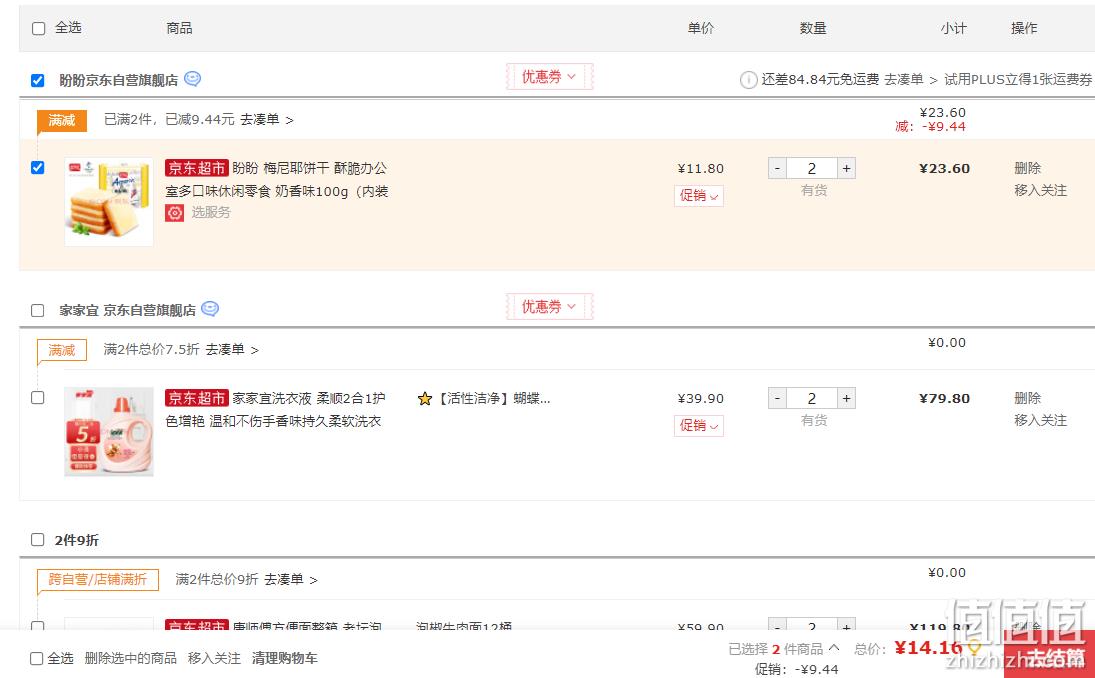Image resolution: width=1095 pixels, height=678 pixels.
Task: Click 【活性洁净】蝴蝶... variant text
Action: (x=493, y=399)
